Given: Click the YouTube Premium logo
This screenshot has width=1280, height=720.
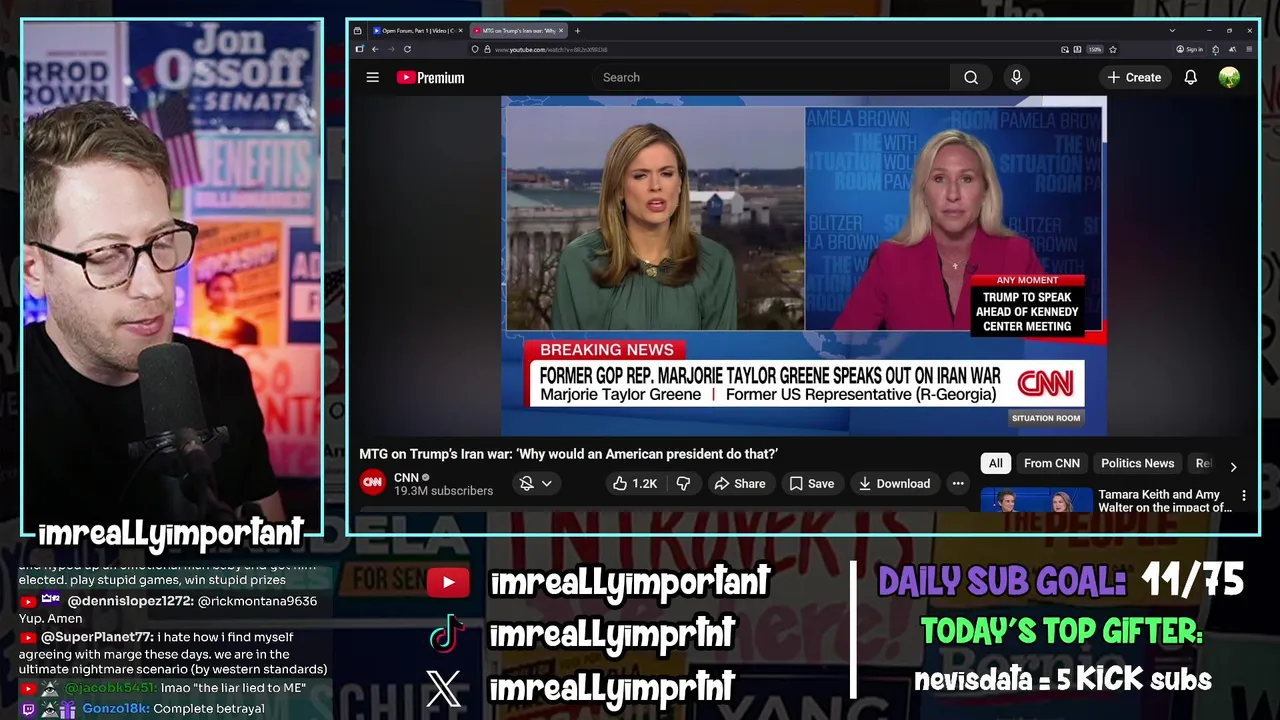Looking at the screenshot, I should tap(430, 77).
